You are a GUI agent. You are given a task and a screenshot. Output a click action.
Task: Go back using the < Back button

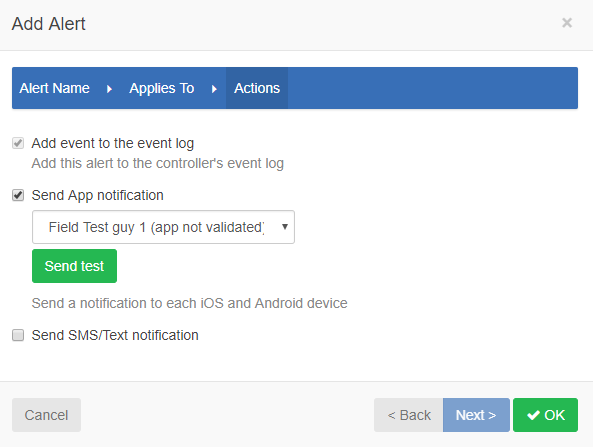(408, 415)
